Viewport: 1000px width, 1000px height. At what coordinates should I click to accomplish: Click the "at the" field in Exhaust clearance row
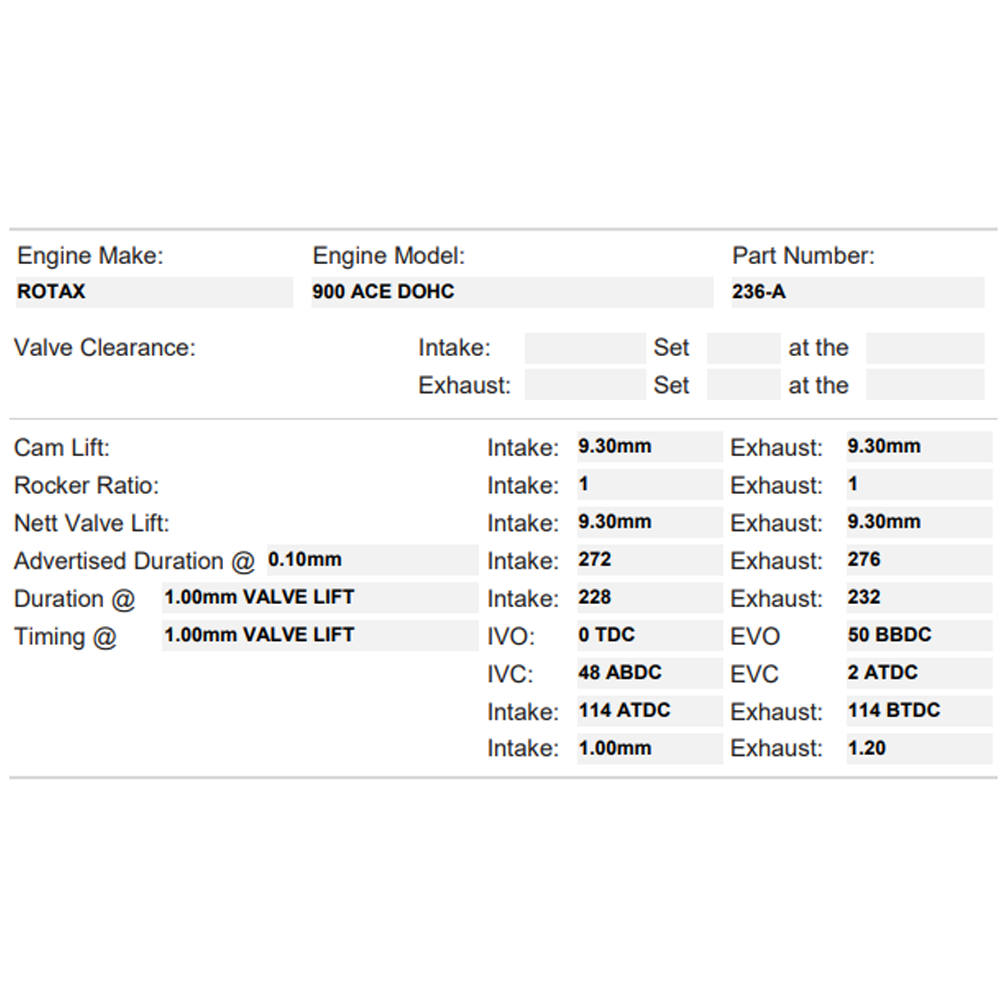925,385
